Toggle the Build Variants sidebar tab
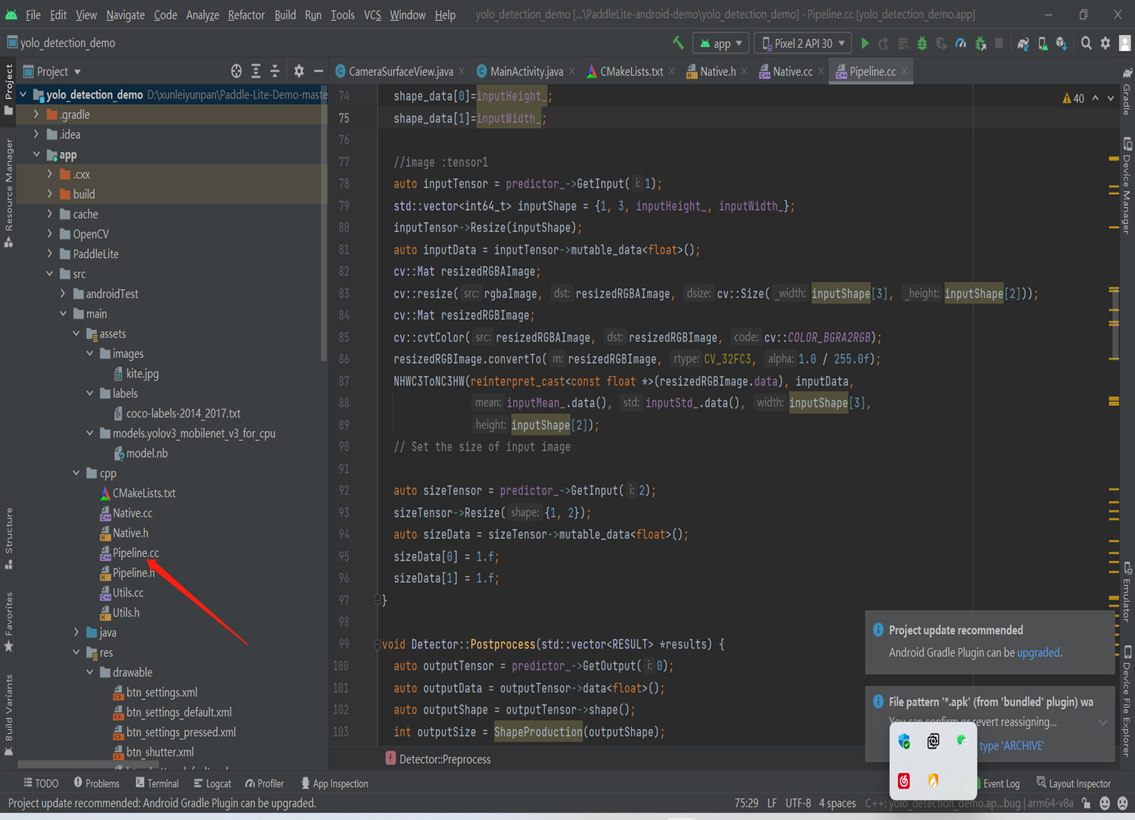This screenshot has width=1135, height=820. click(x=9, y=715)
